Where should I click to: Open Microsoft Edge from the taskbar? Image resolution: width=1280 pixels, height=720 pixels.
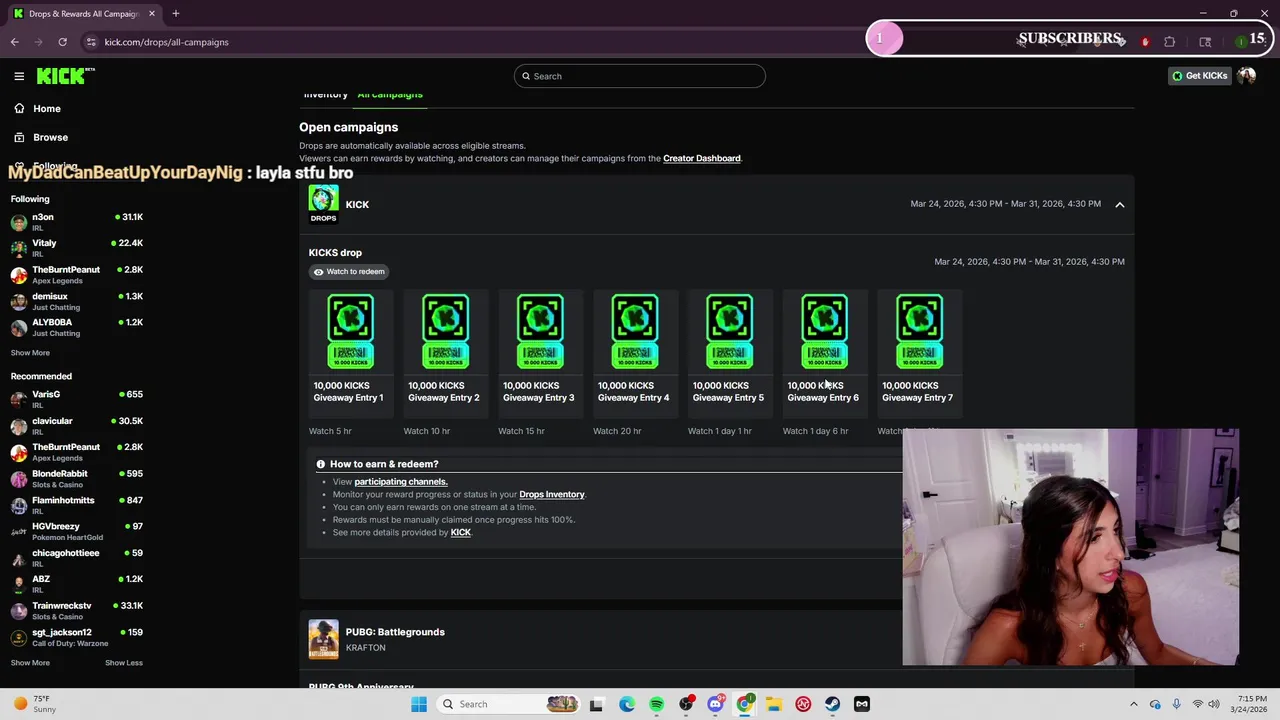pos(626,704)
